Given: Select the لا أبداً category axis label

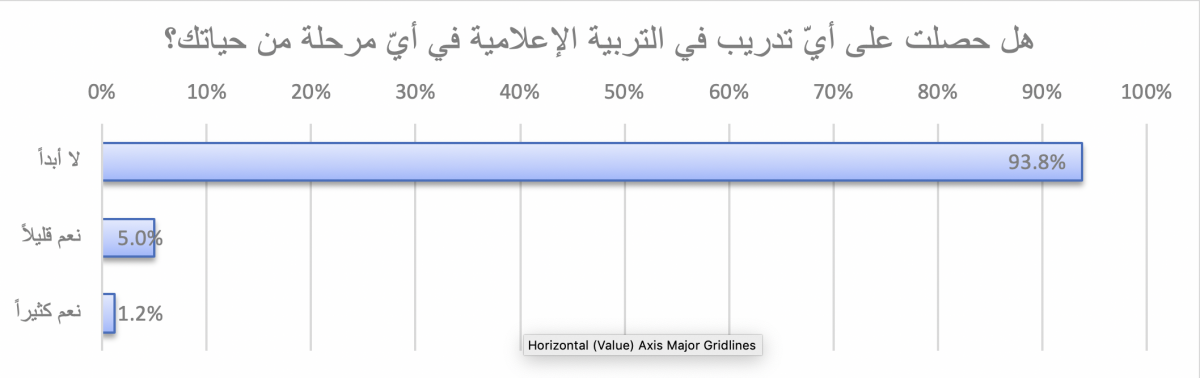Looking at the screenshot, I should point(64,162).
